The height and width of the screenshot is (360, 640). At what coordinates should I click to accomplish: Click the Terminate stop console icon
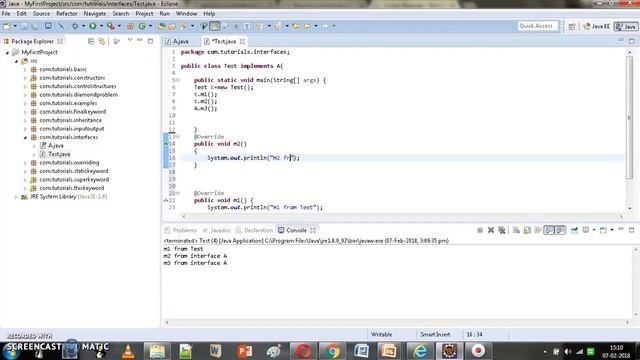pos(480,230)
